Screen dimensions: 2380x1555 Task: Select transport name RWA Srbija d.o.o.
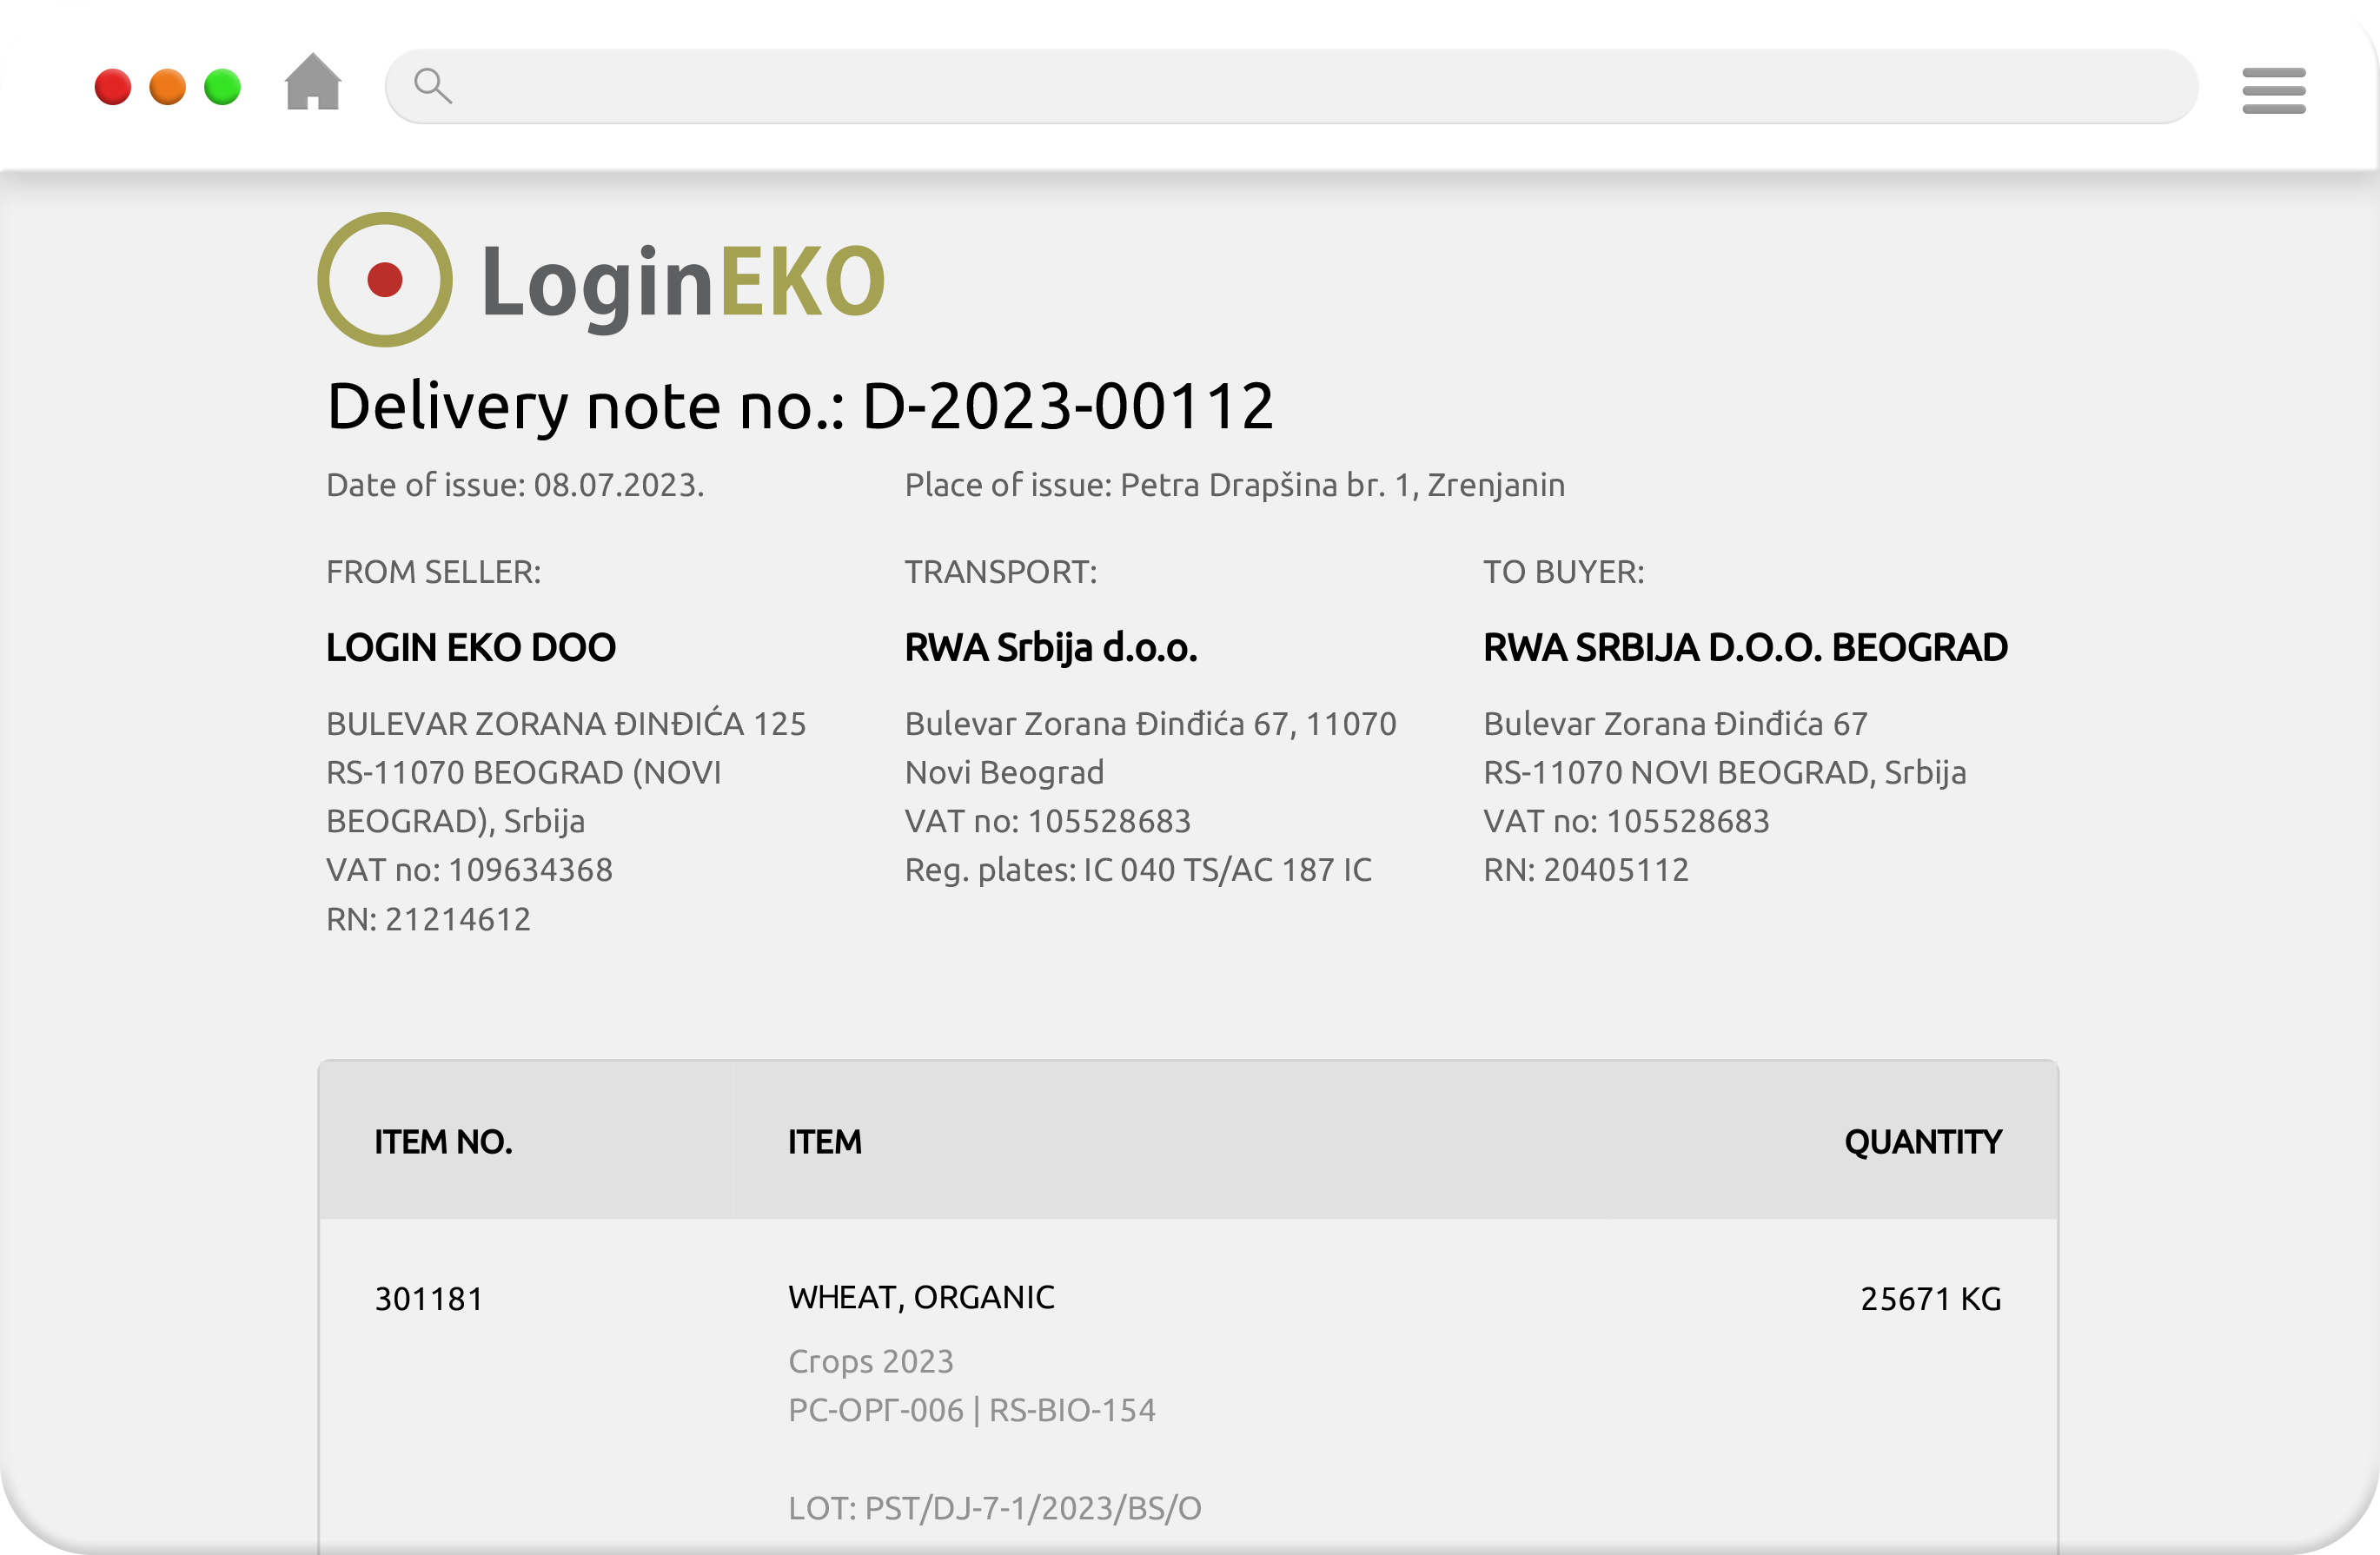pos(1050,648)
